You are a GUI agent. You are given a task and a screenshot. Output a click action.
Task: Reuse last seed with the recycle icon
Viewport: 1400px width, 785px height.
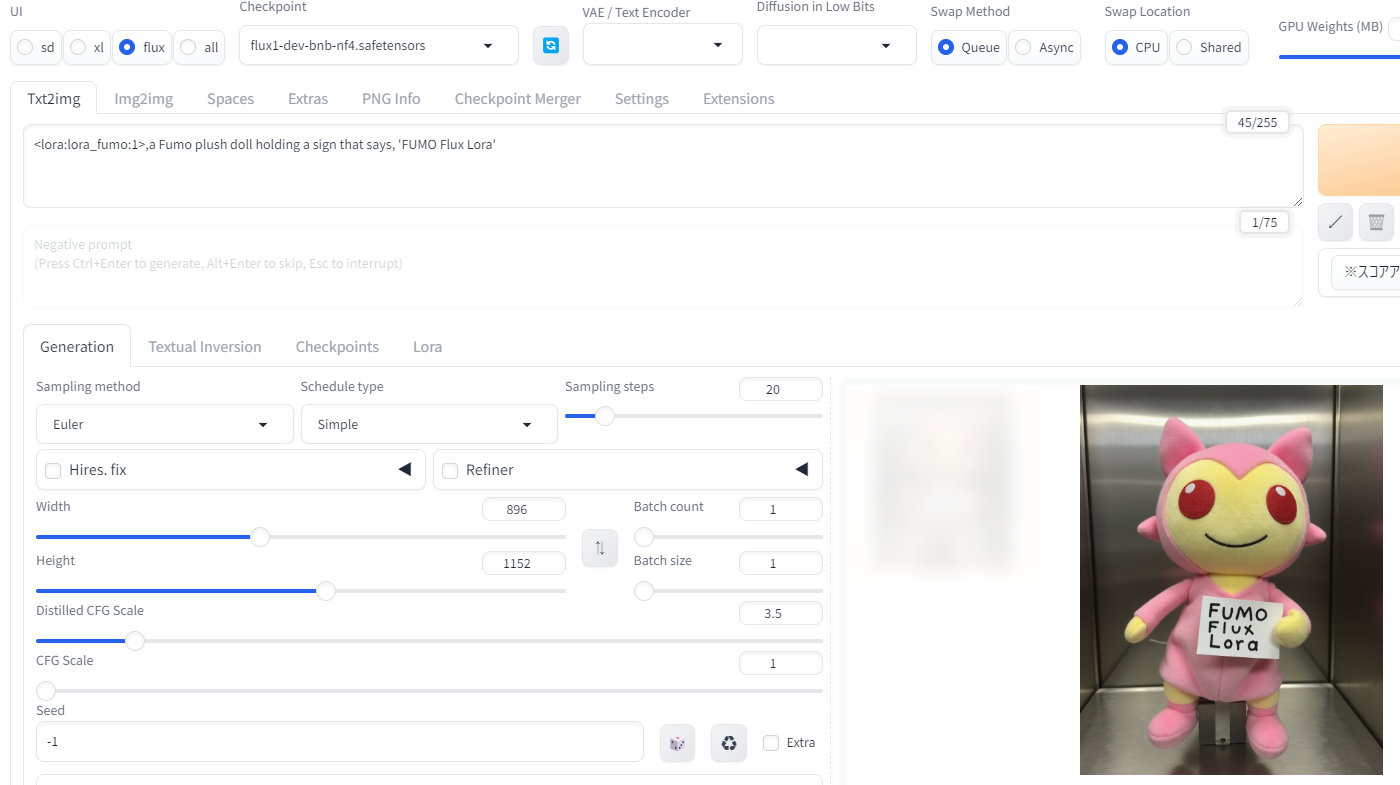click(x=729, y=743)
